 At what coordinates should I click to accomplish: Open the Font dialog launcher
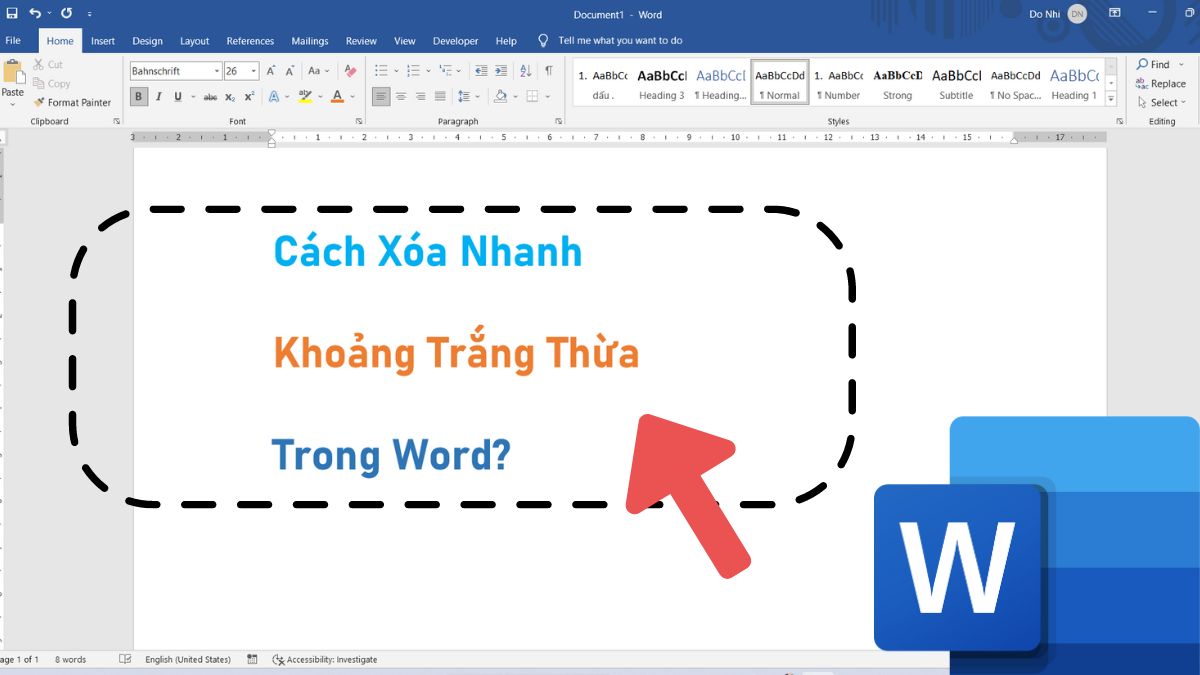click(x=358, y=122)
